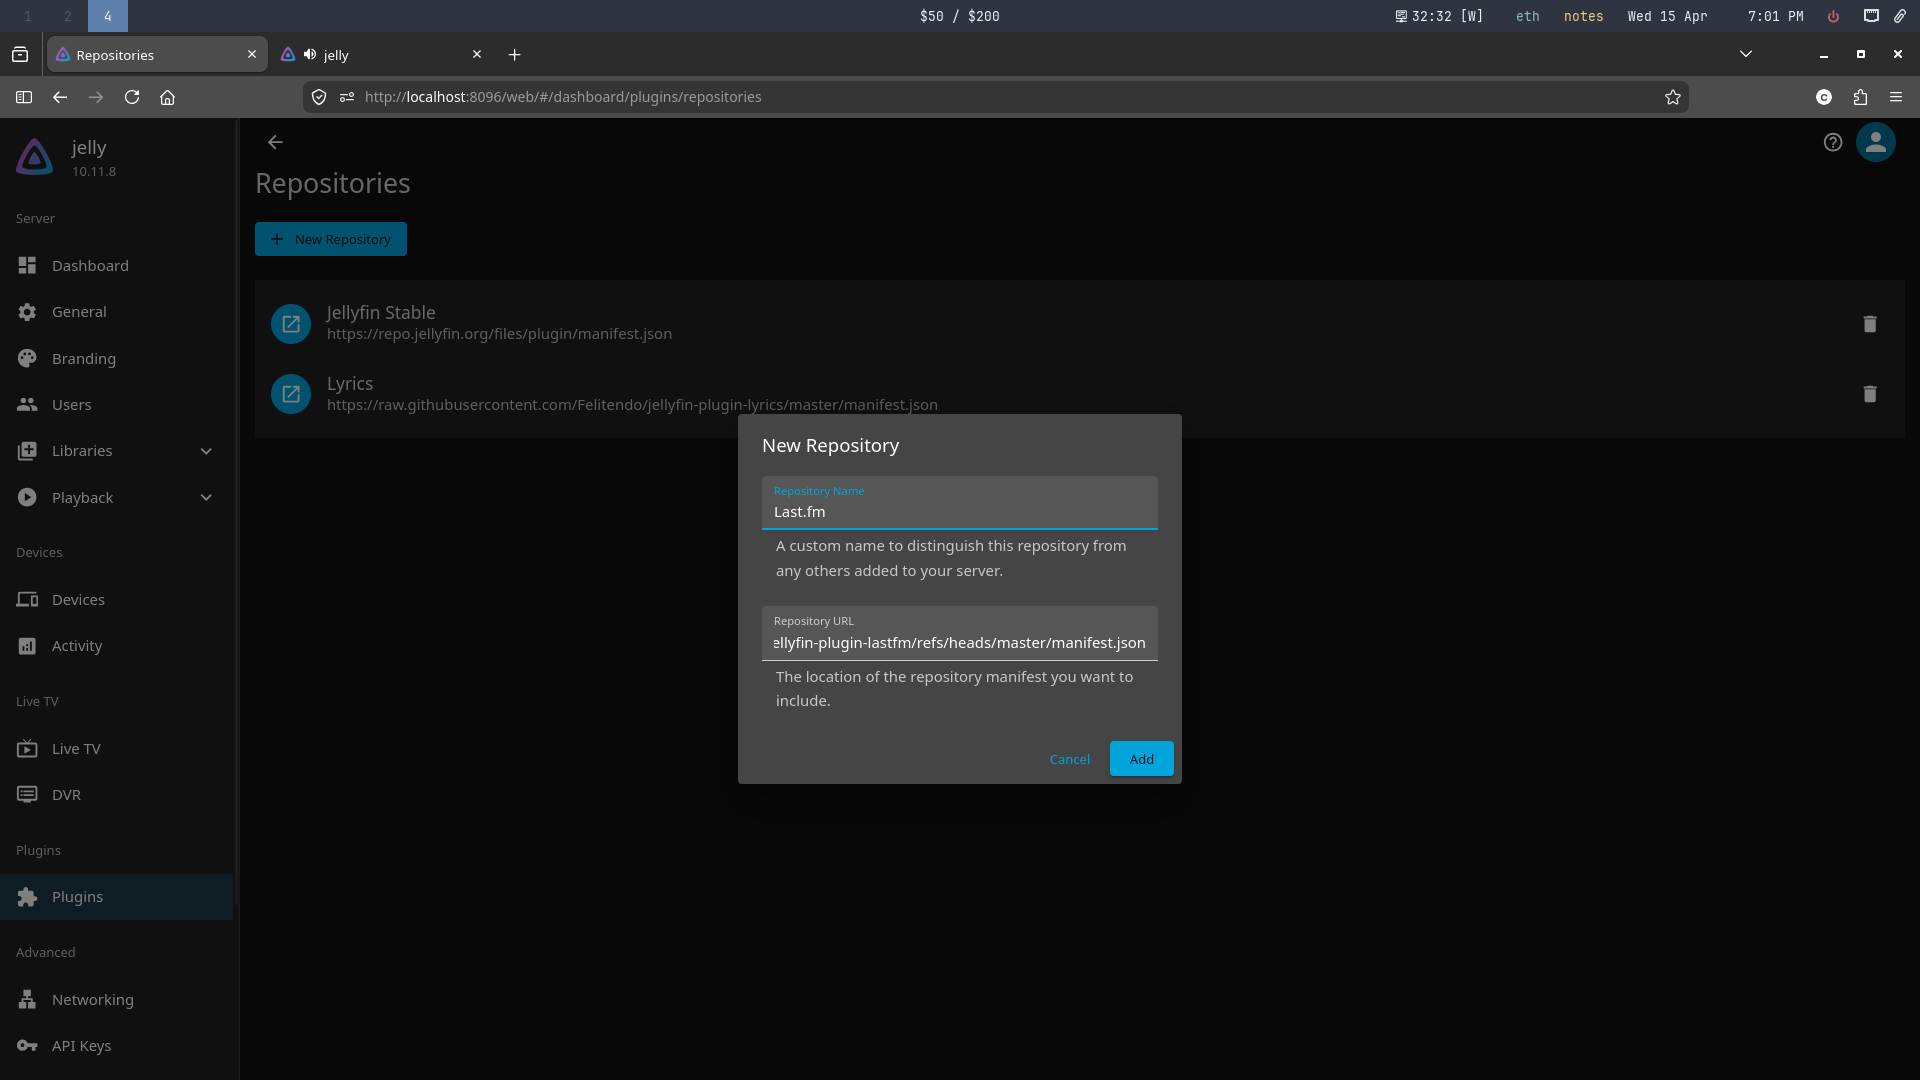Go back in browser history

click(60, 97)
